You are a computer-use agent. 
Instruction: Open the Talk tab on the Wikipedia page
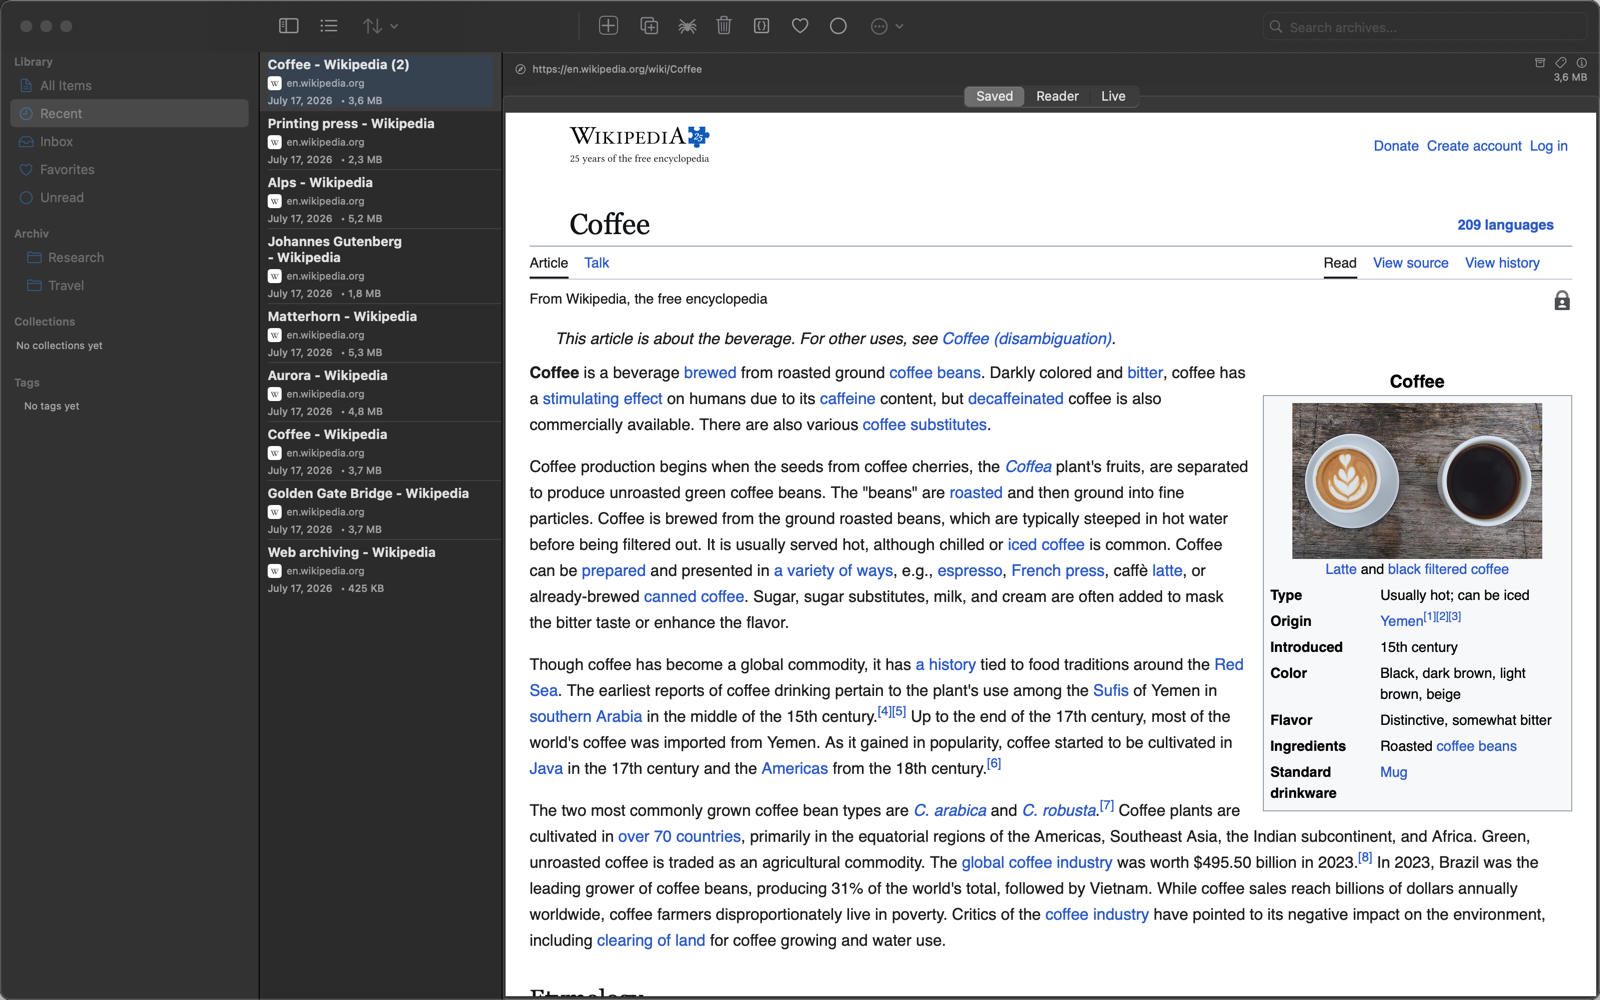pyautogui.click(x=597, y=263)
